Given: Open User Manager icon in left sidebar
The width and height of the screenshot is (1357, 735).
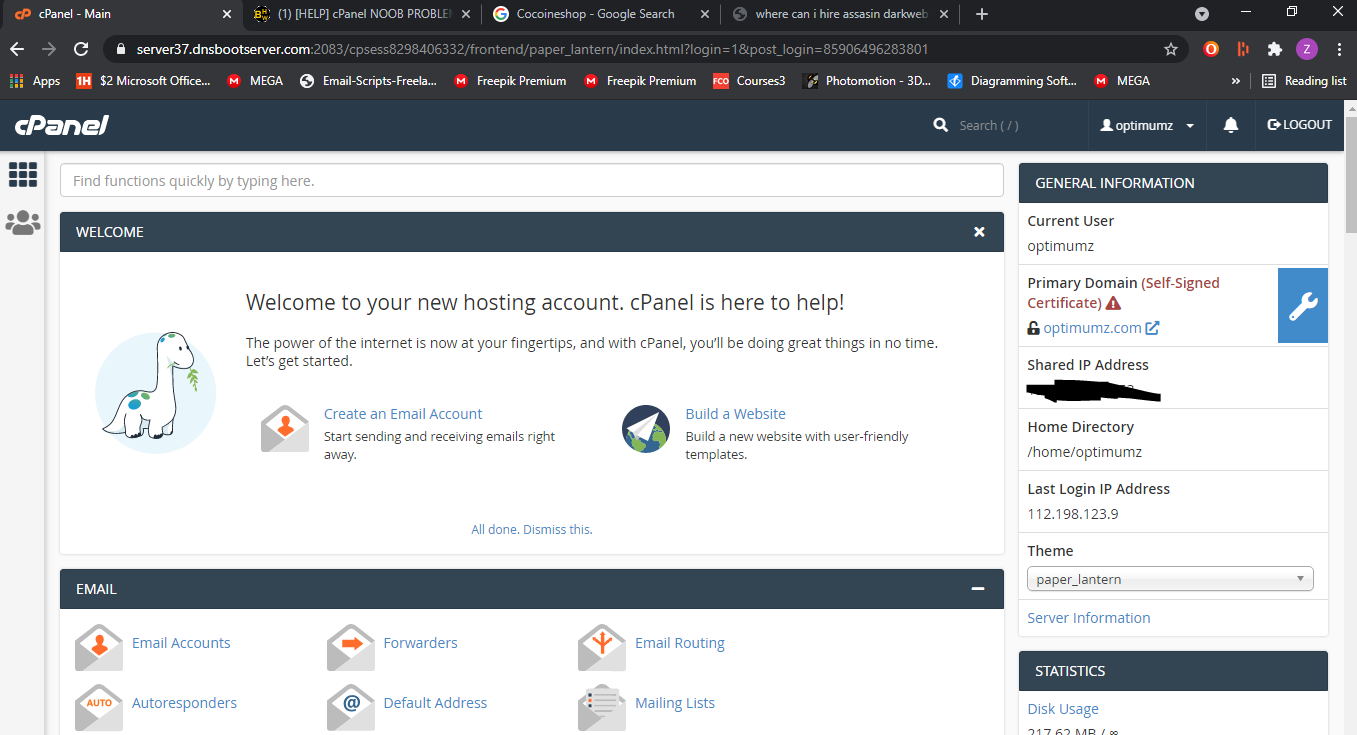Looking at the screenshot, I should point(23,223).
